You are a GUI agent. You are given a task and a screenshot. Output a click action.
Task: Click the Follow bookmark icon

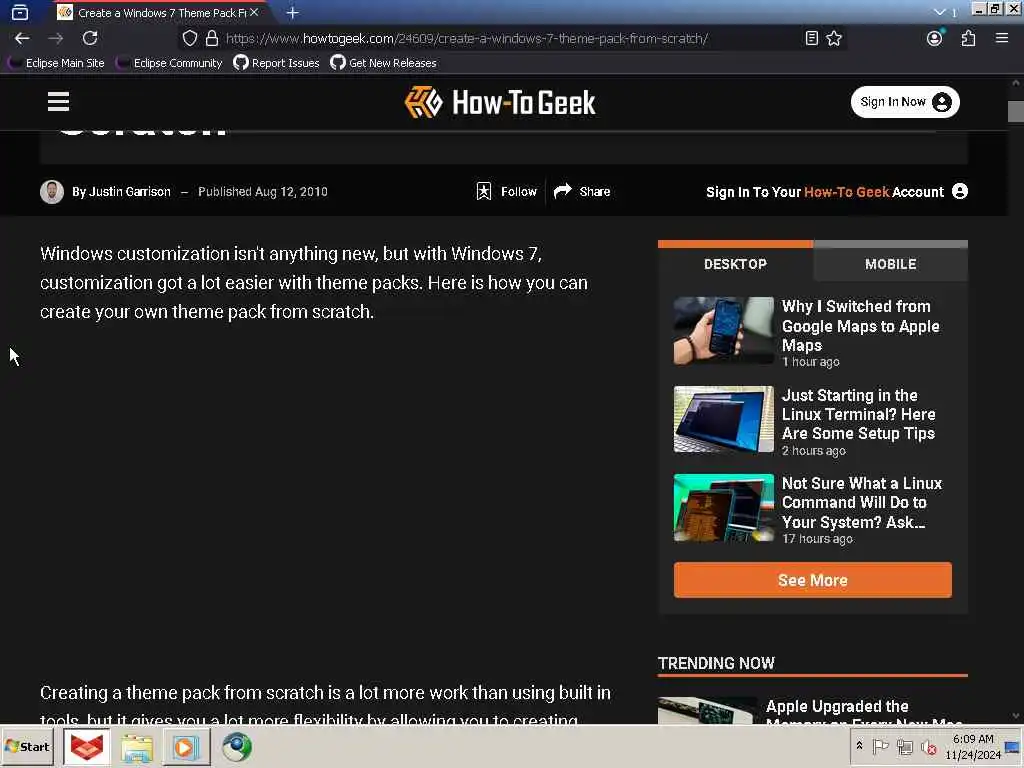point(484,191)
